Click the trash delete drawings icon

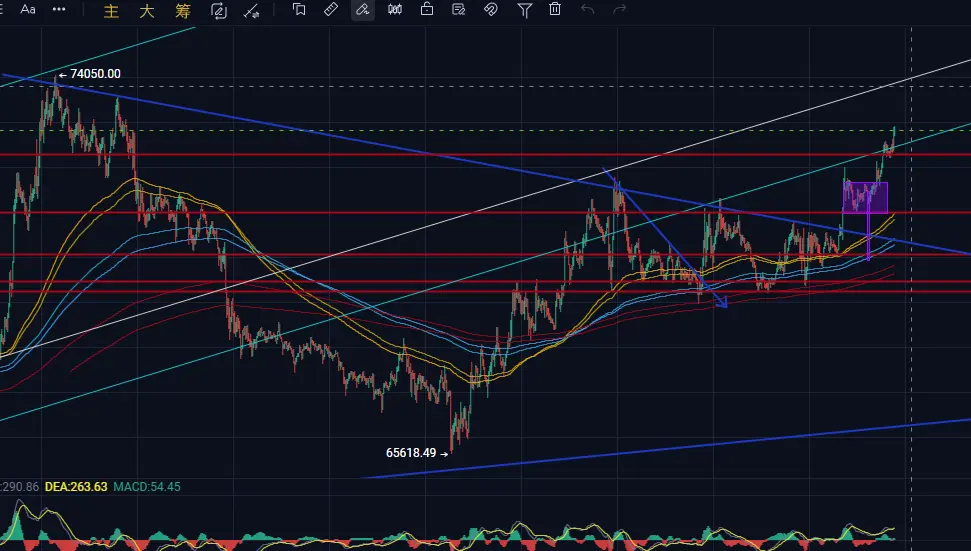click(x=555, y=9)
